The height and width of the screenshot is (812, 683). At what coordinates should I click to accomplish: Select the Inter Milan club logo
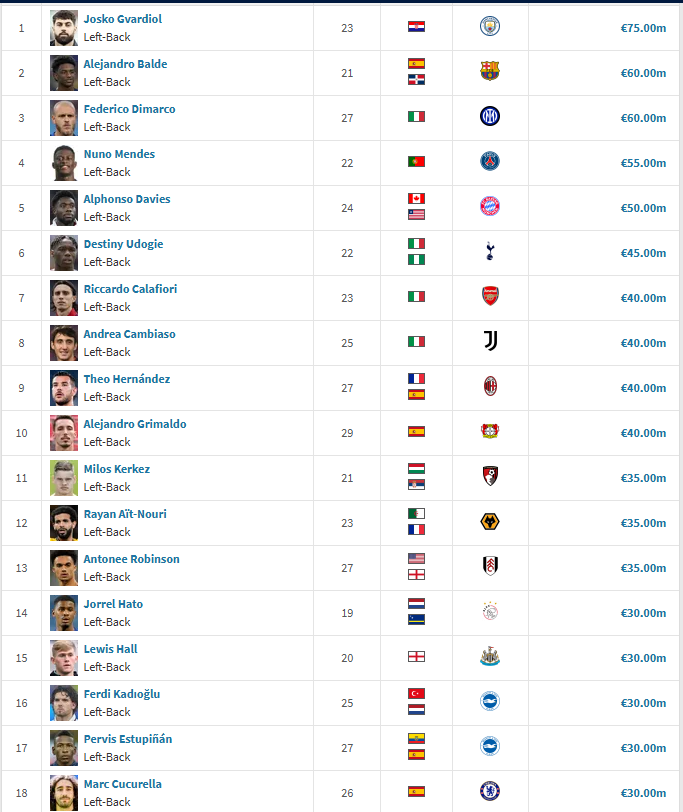tap(490, 116)
